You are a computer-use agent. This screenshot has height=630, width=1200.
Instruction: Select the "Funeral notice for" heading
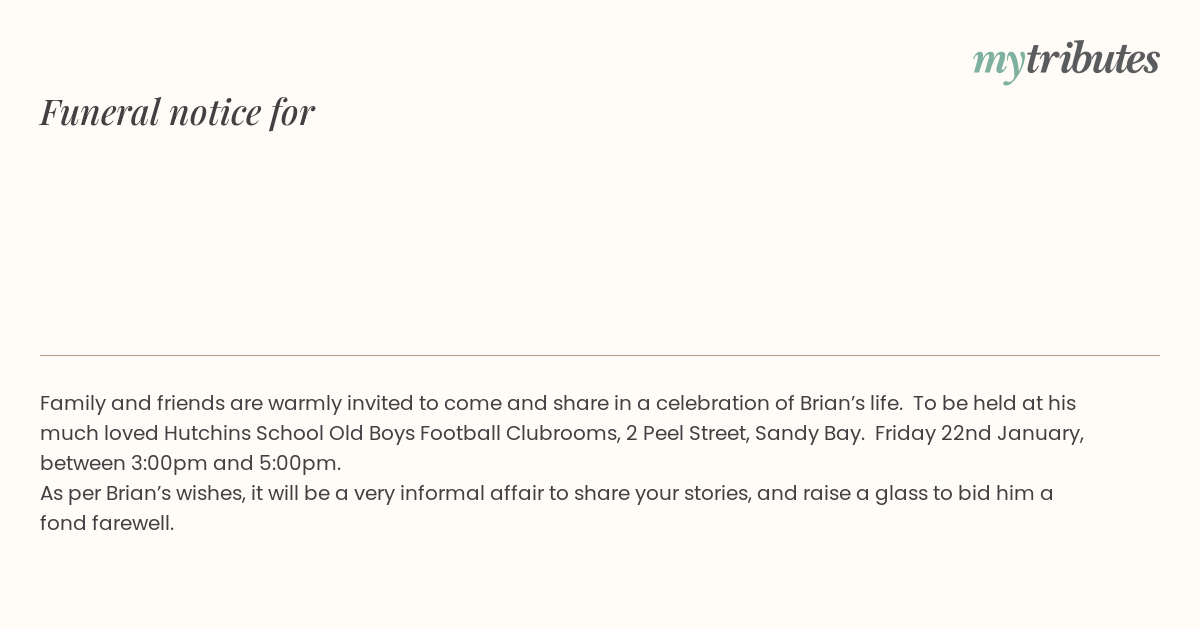pyautogui.click(x=177, y=112)
